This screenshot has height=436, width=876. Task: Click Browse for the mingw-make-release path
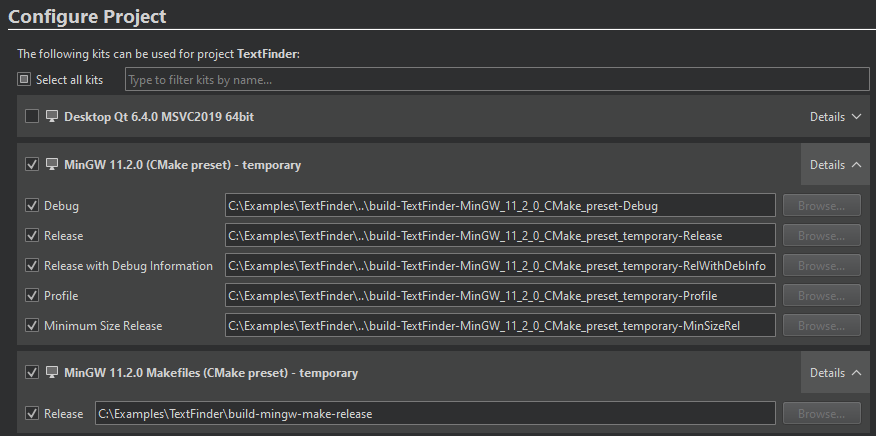tap(821, 414)
